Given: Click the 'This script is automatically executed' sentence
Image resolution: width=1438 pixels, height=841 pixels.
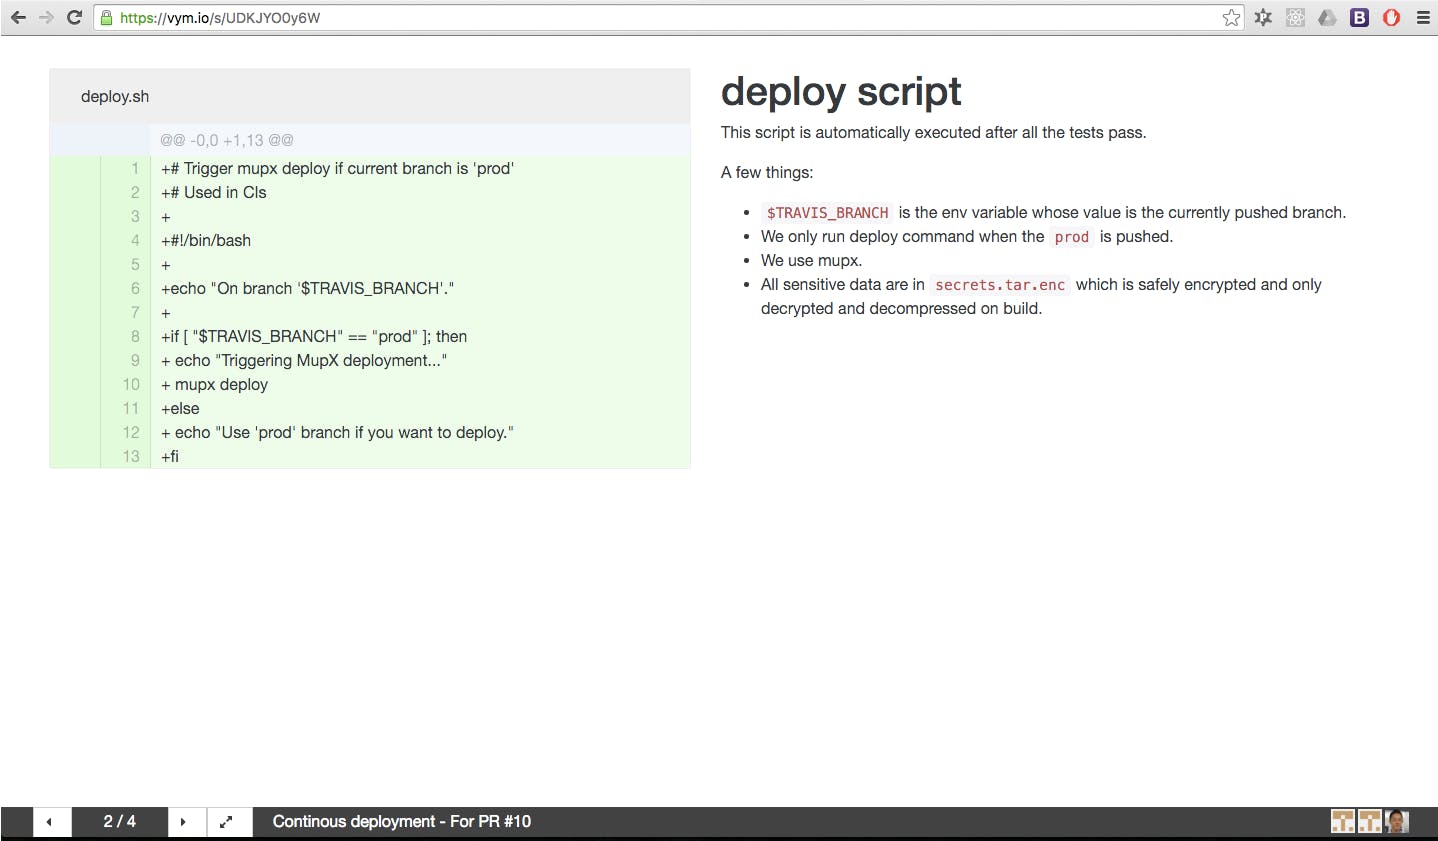Looking at the screenshot, I should click(934, 132).
